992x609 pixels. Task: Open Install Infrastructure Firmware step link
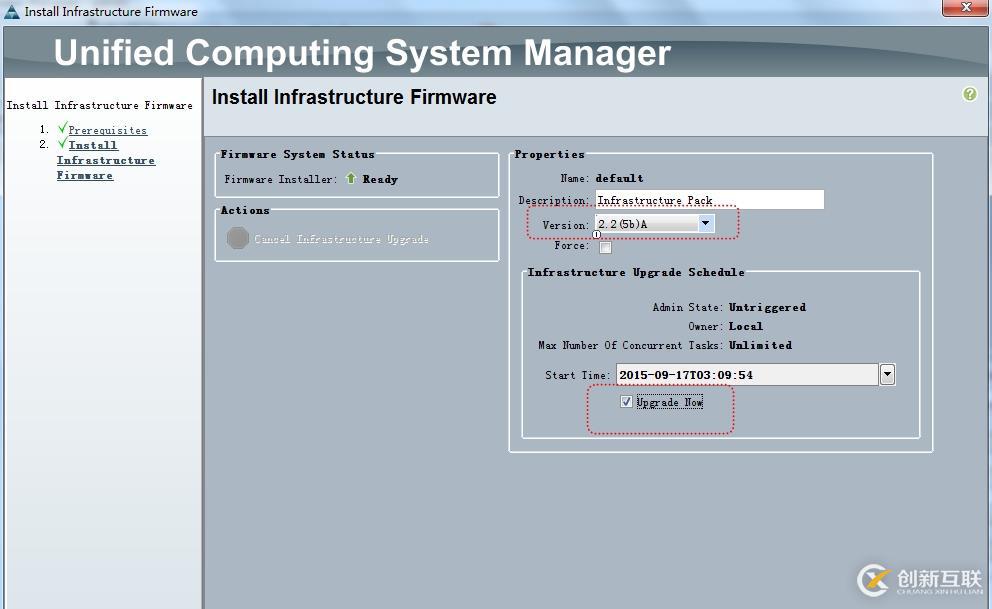pyautogui.click(x=105, y=160)
